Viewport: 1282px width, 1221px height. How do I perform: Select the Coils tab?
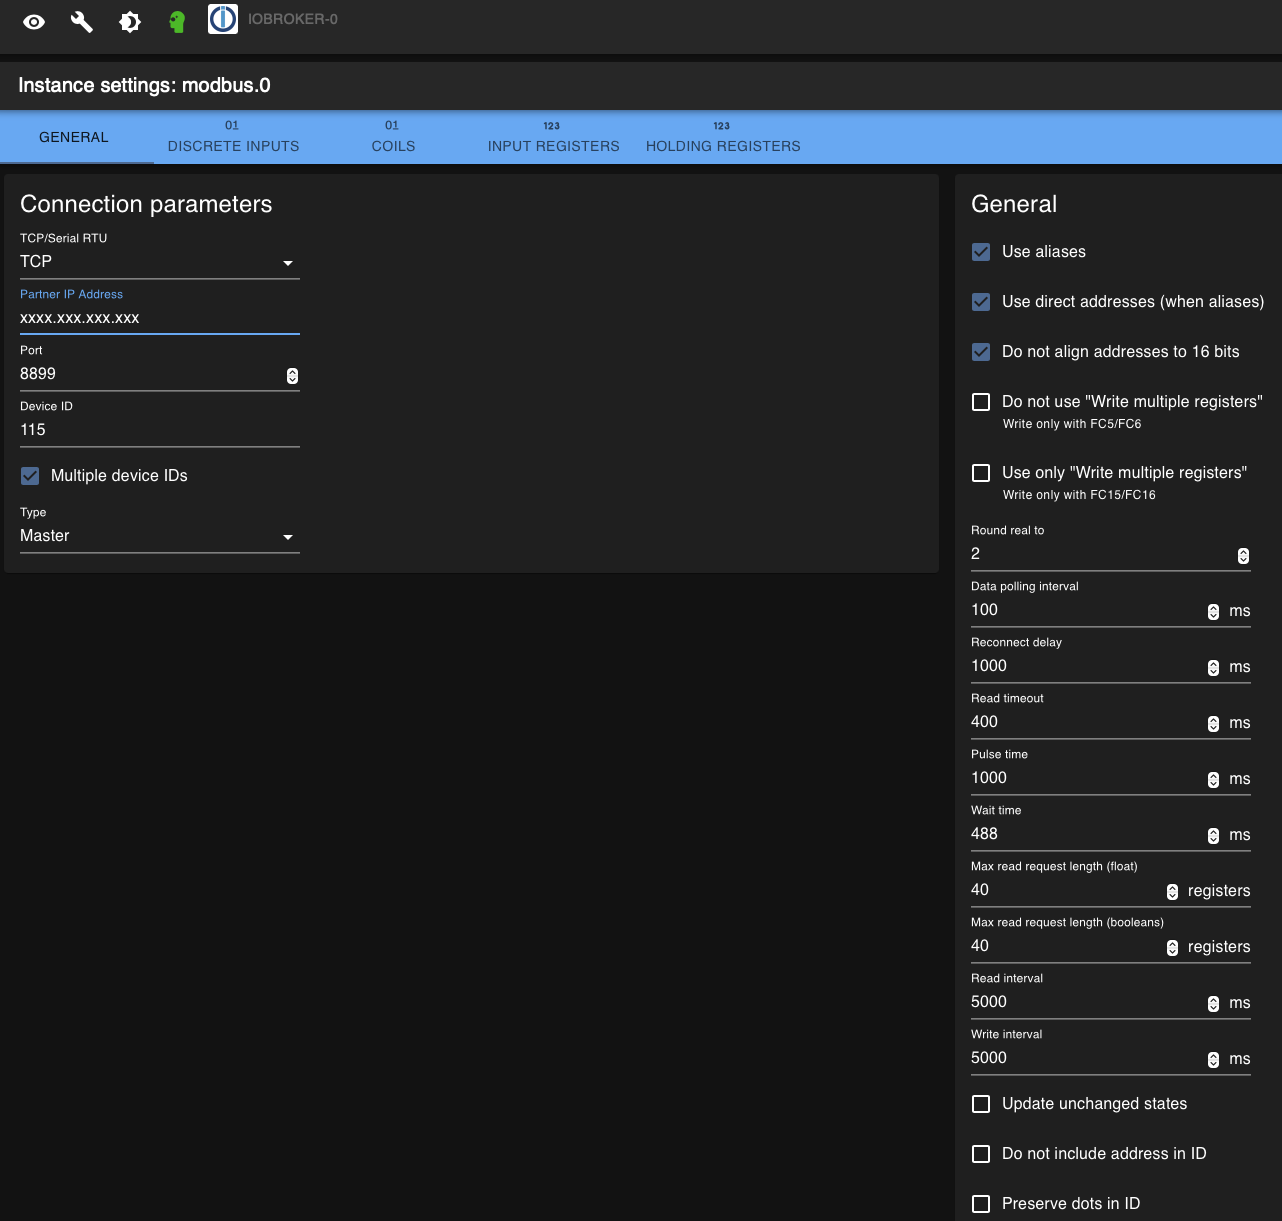[393, 137]
